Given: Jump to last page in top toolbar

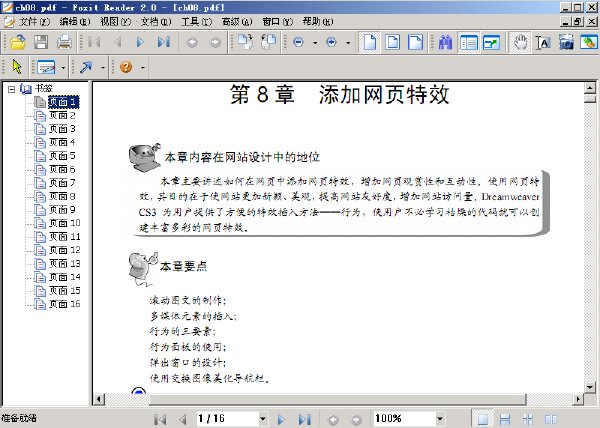Looking at the screenshot, I should [x=164, y=42].
